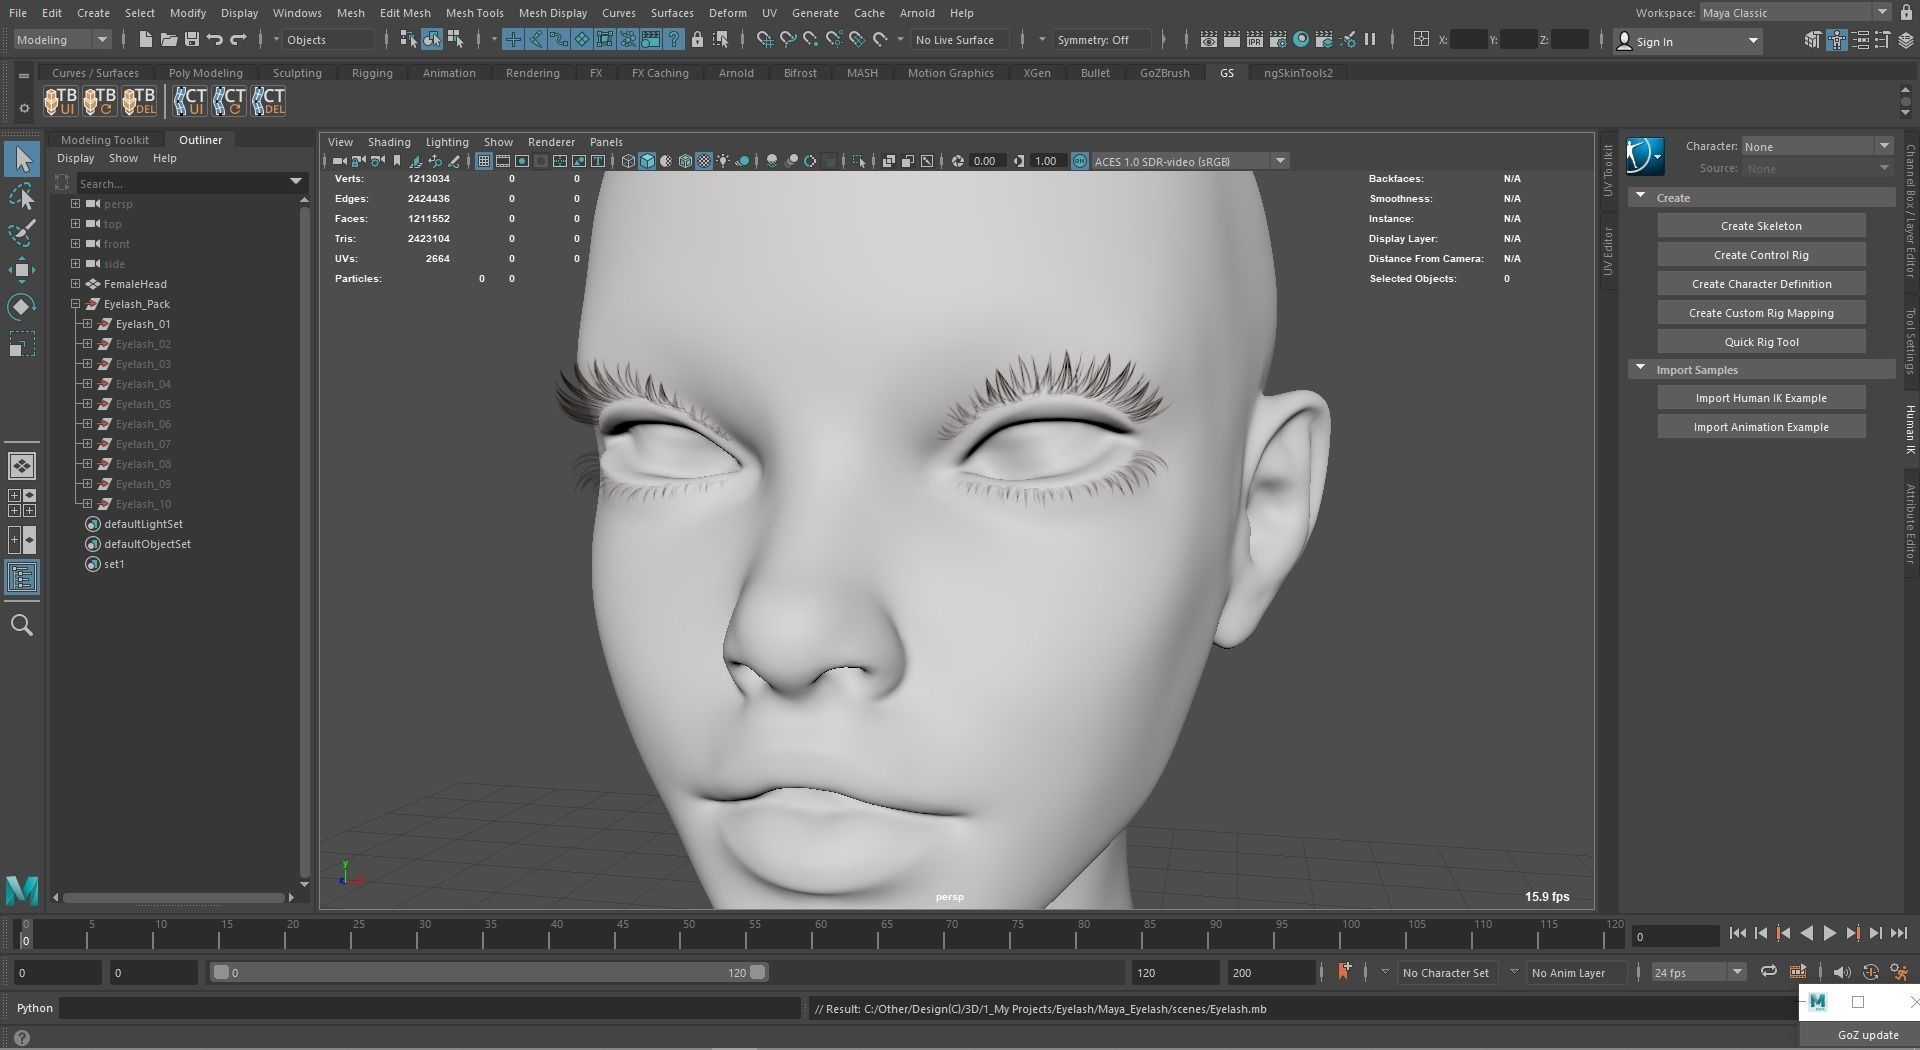Toggle loop playback mode icon
1920x1050 pixels.
1768,972
